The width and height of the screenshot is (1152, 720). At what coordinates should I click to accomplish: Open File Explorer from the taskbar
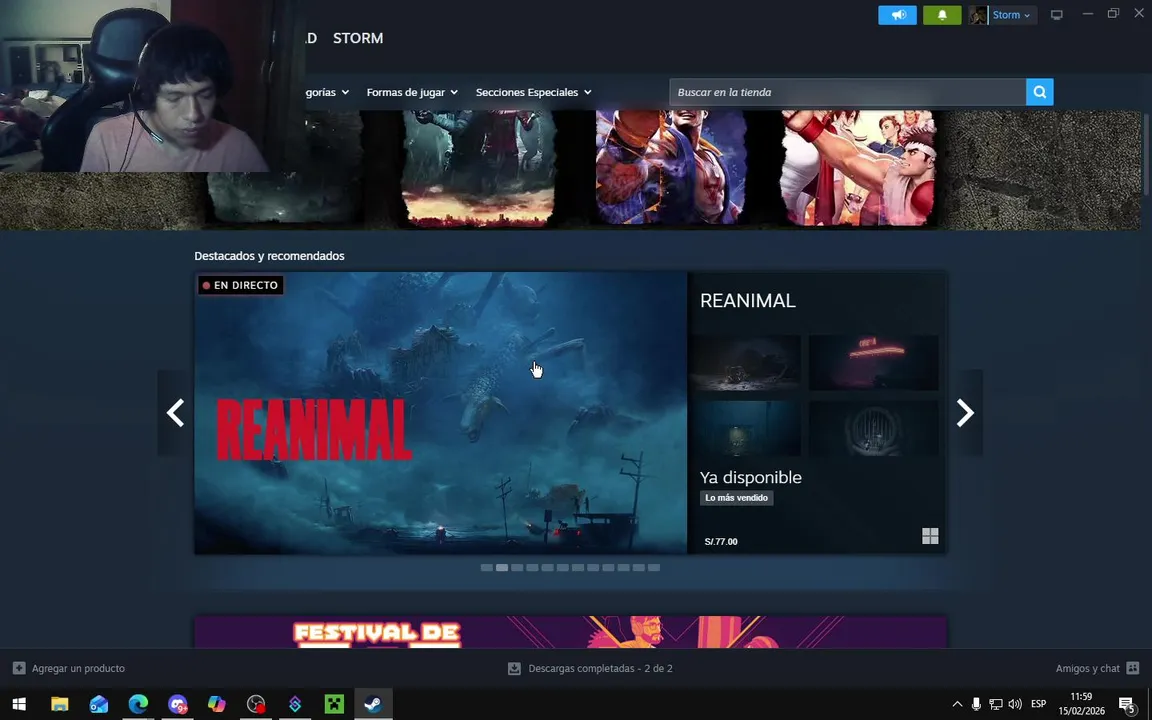[60, 704]
